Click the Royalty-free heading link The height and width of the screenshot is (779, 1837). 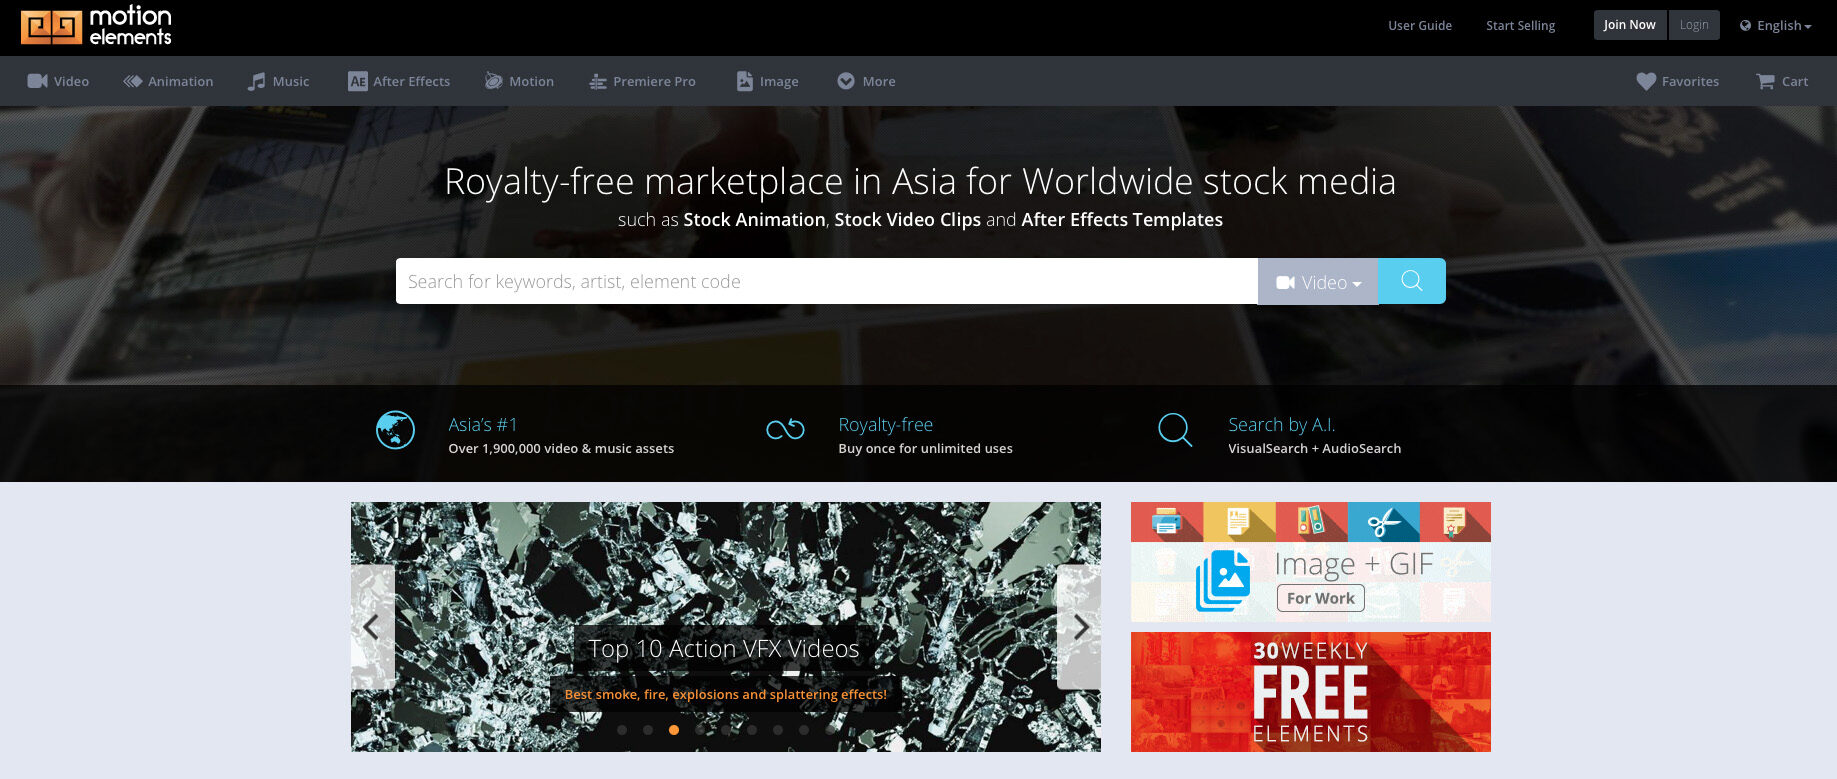(x=886, y=425)
